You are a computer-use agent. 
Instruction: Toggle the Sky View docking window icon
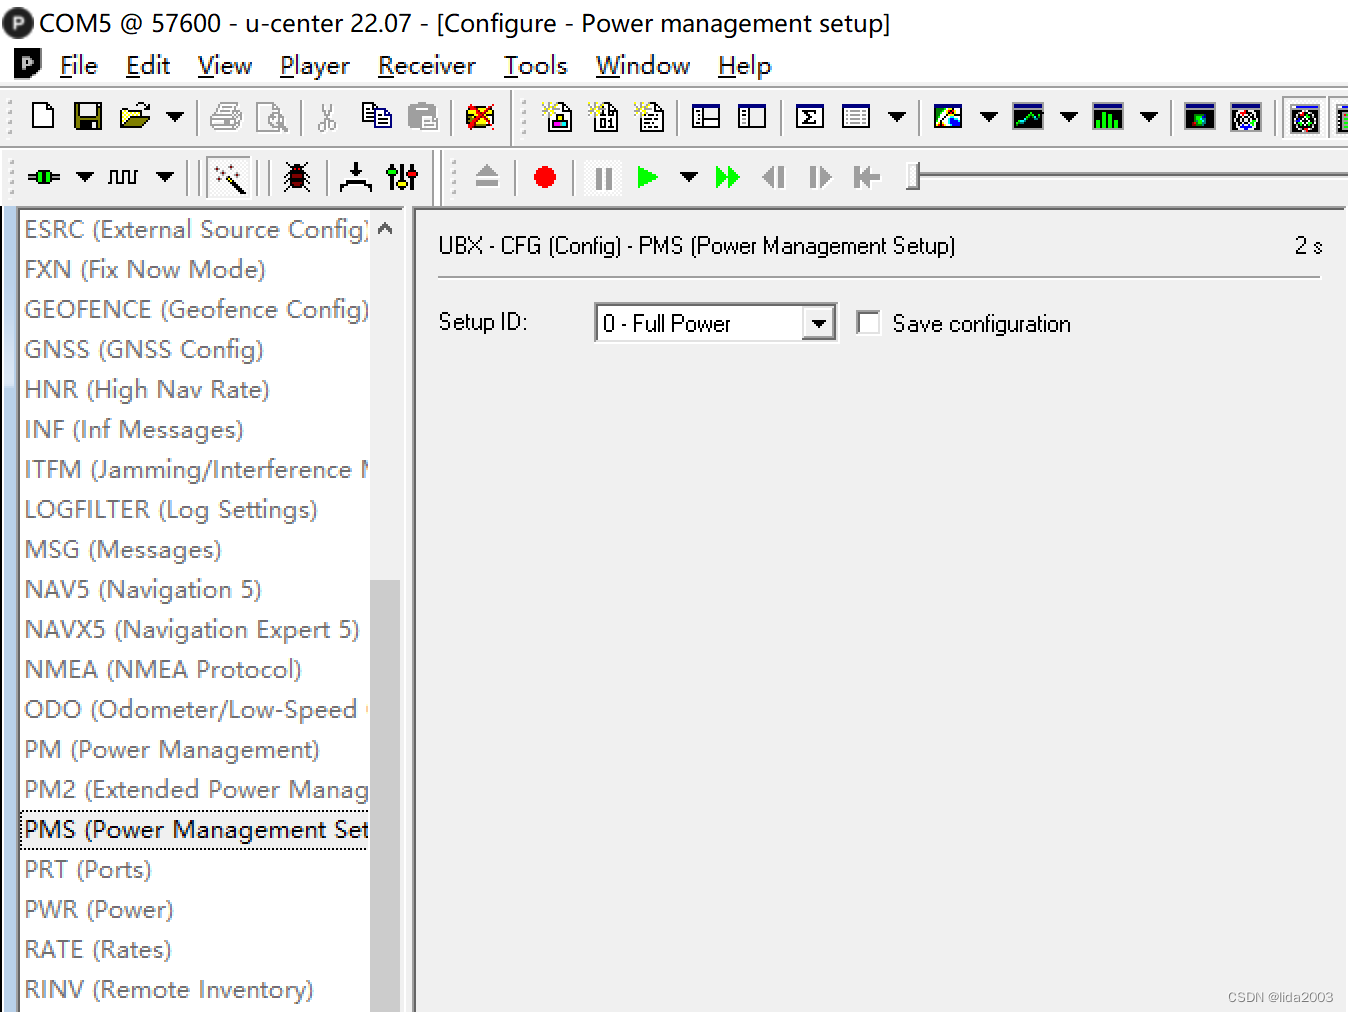(x=1305, y=119)
